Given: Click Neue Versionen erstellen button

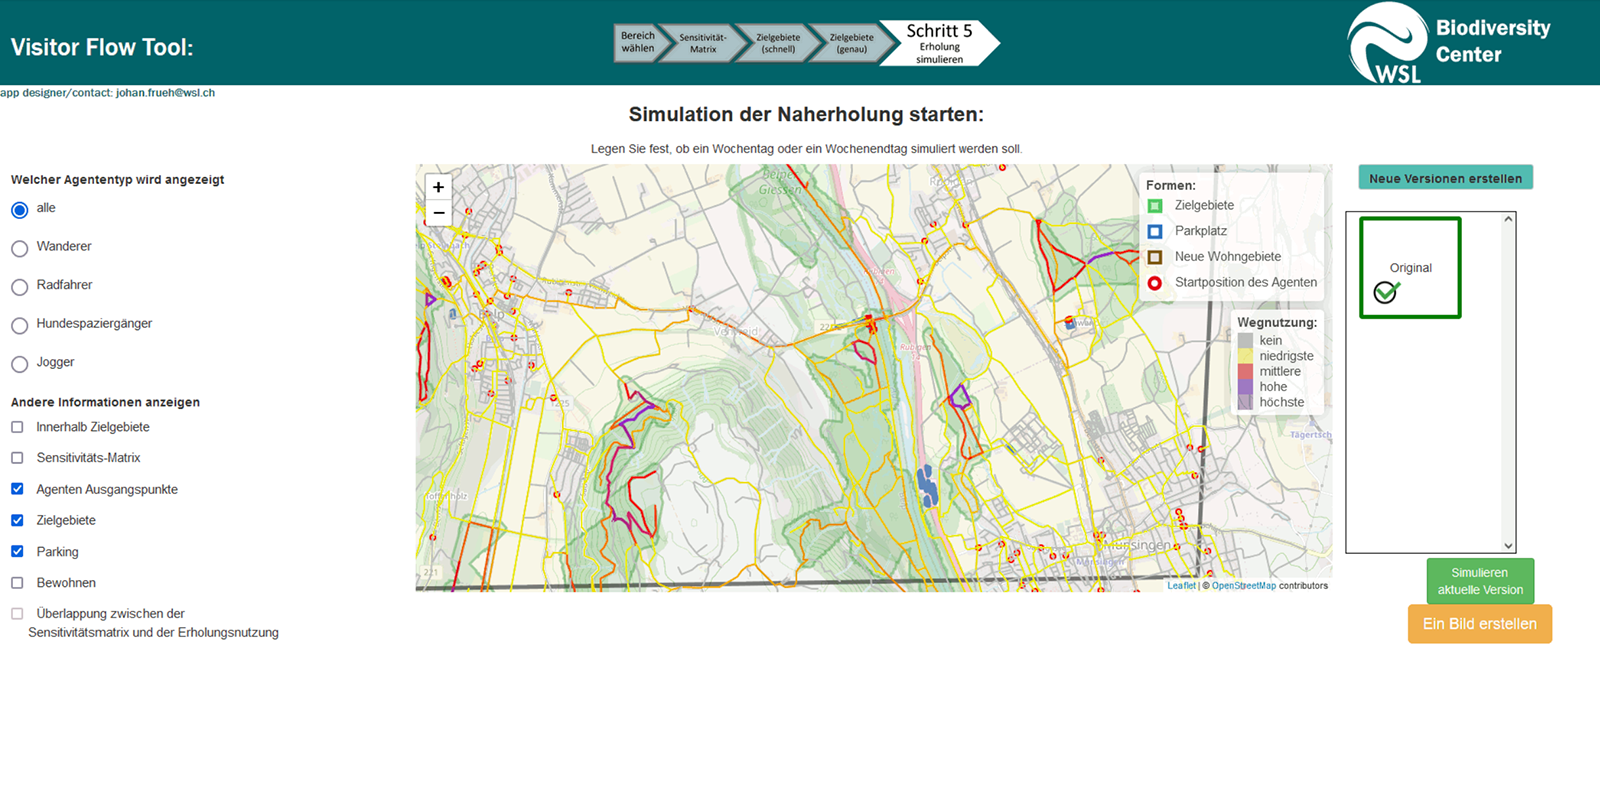Looking at the screenshot, I should tap(1445, 178).
